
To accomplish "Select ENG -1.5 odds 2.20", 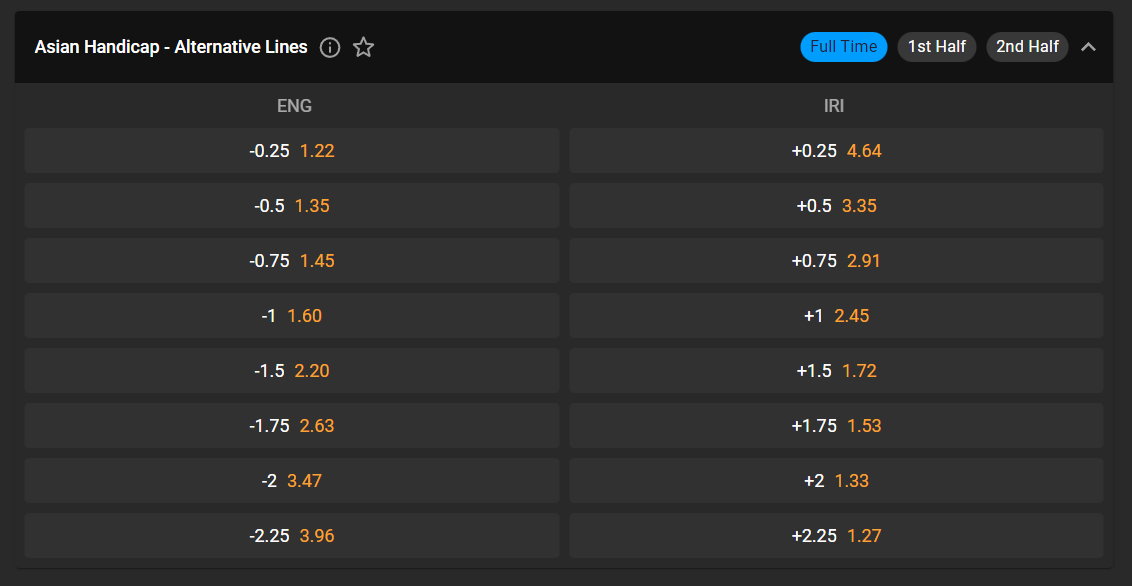I will click(x=292, y=370).
